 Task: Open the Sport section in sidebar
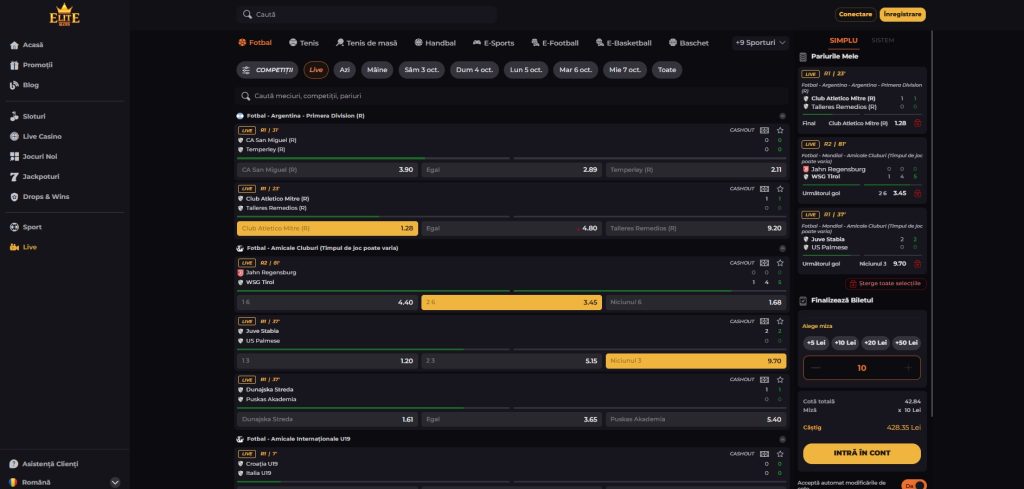click(x=31, y=227)
